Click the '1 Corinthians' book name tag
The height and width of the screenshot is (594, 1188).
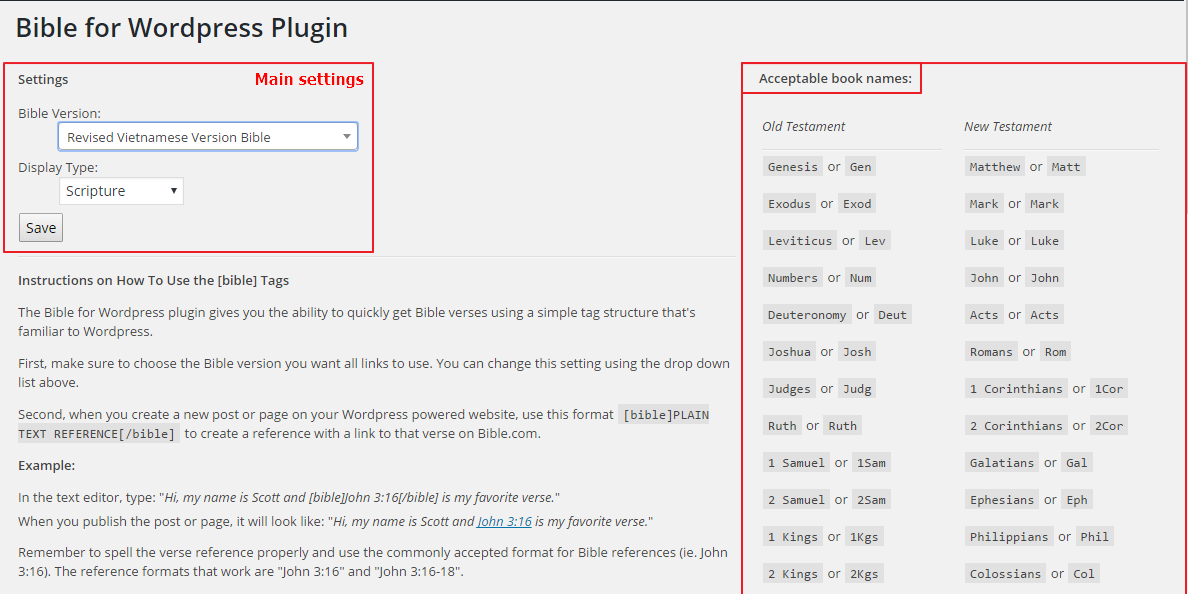point(1017,389)
